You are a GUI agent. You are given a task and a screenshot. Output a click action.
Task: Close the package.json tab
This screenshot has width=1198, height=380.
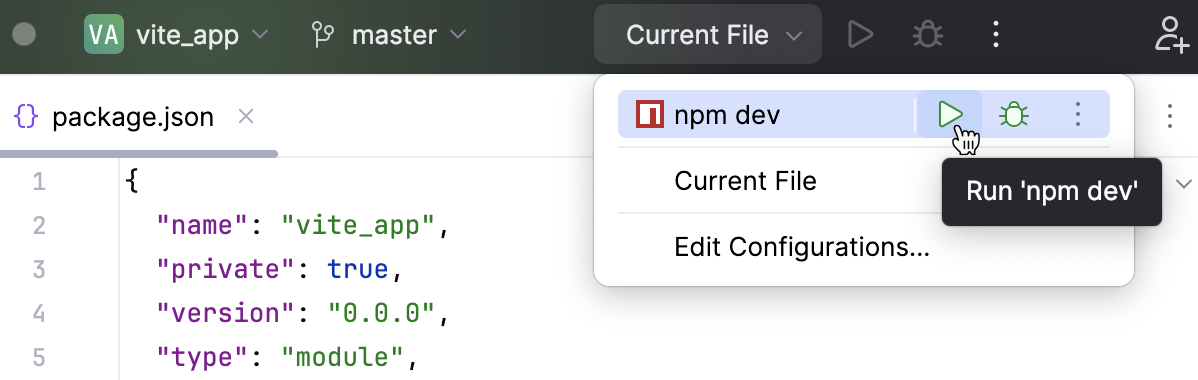tap(245, 117)
